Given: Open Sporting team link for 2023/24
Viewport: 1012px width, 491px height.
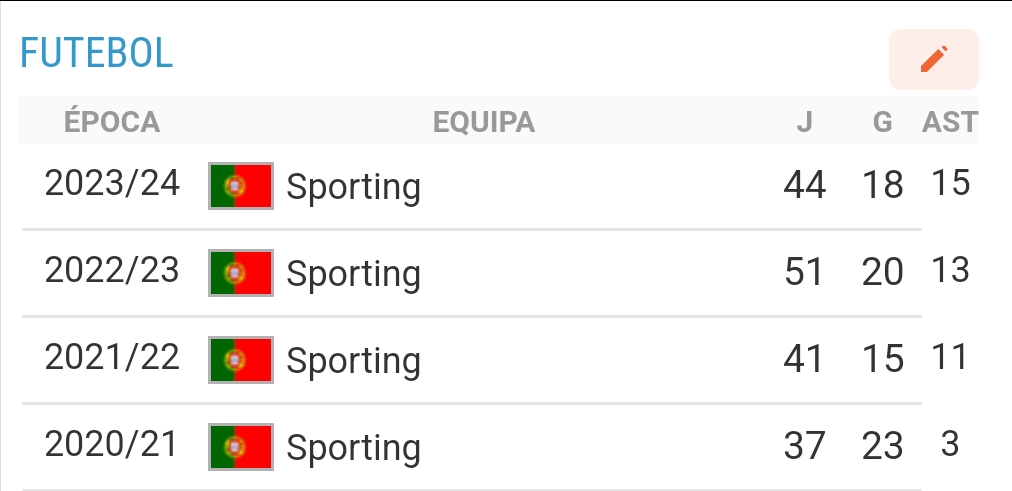Looking at the screenshot, I should click(353, 187).
